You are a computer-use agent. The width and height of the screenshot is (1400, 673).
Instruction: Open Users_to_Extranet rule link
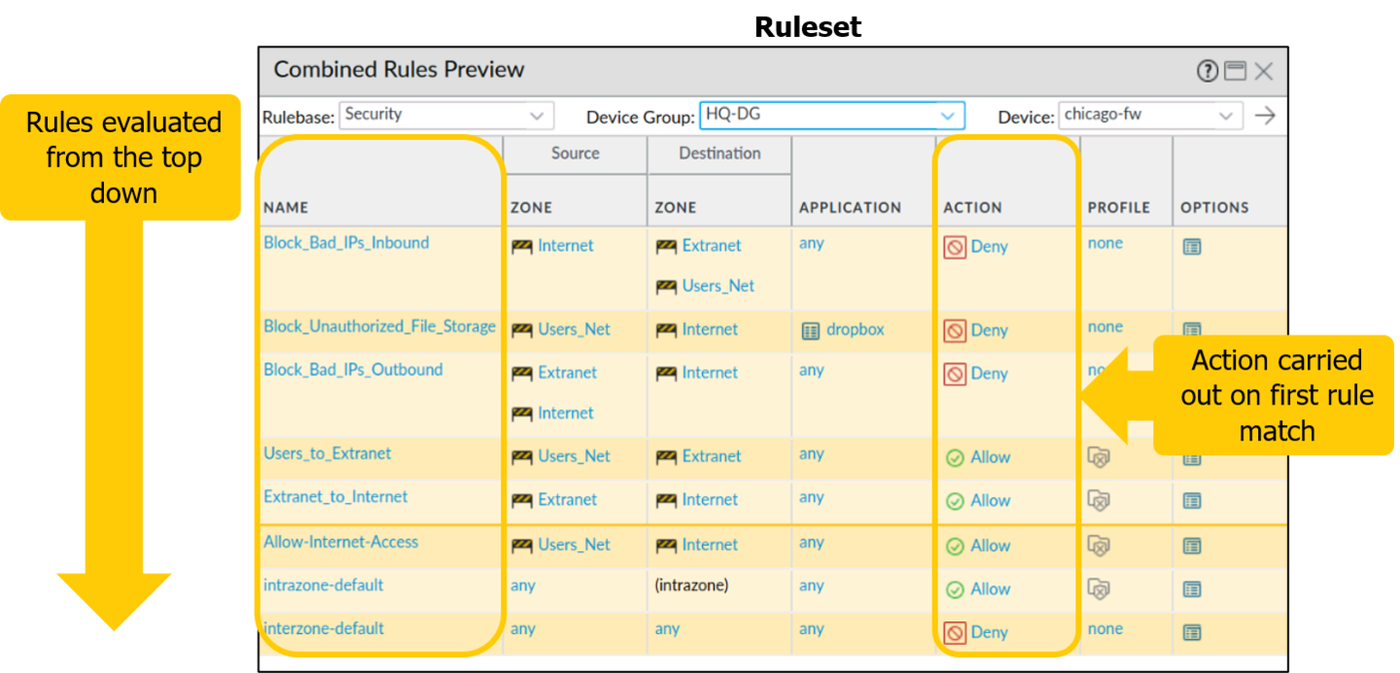tap(328, 453)
